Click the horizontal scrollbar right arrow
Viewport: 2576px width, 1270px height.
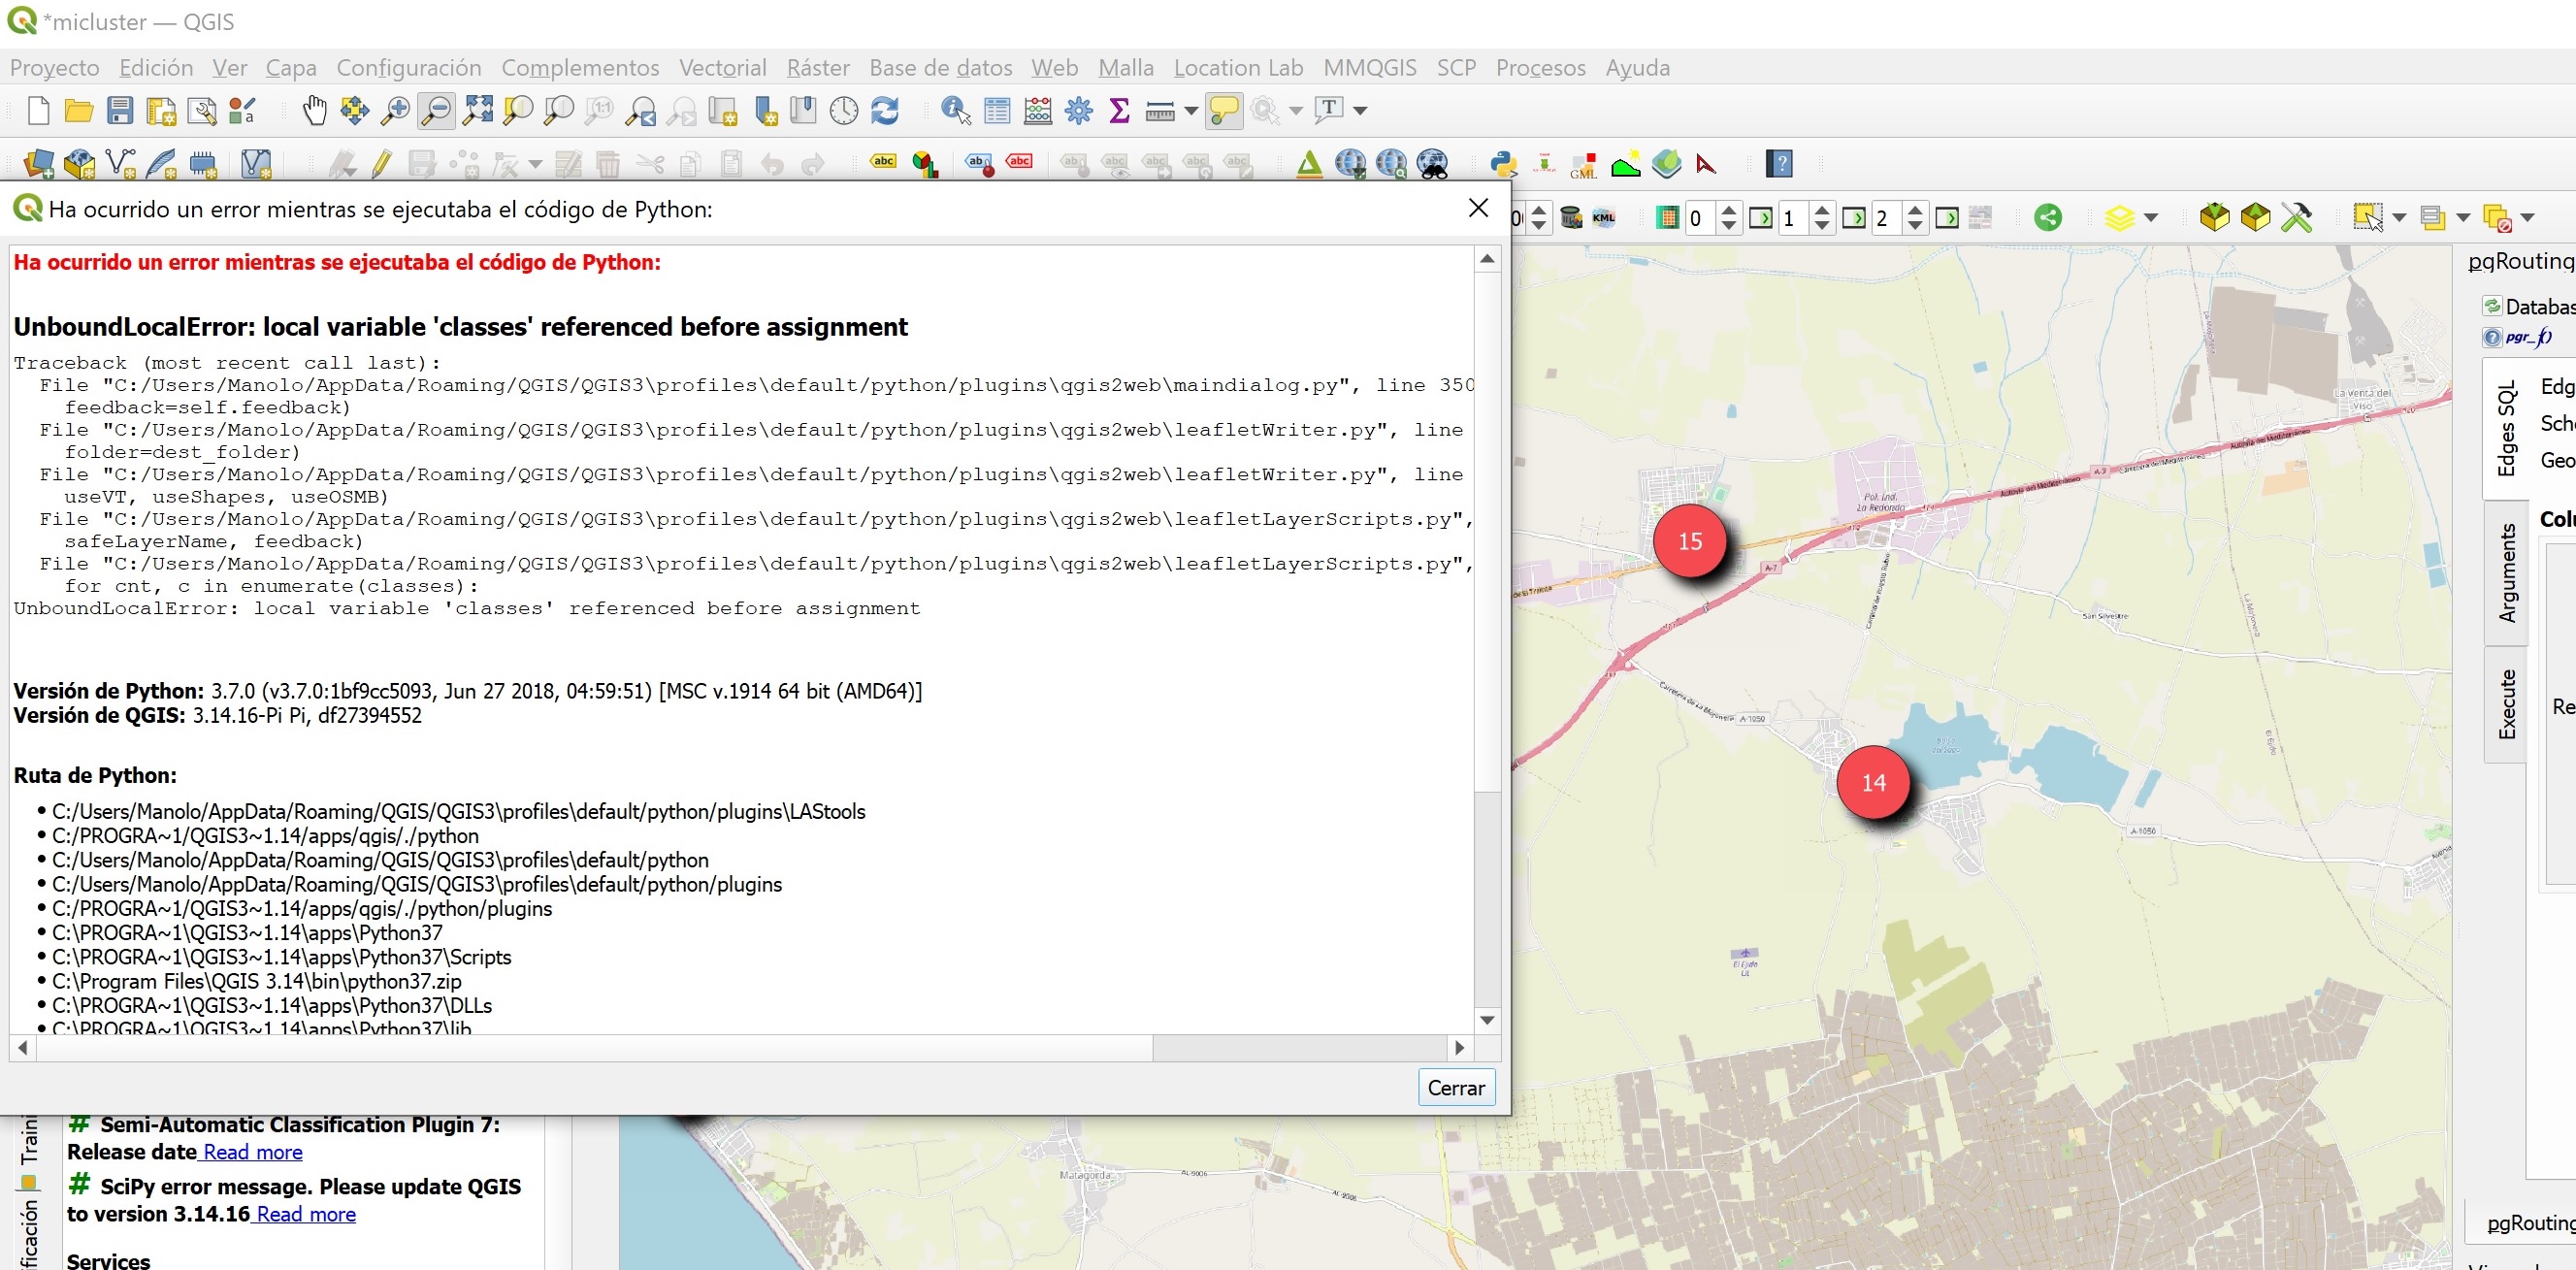coord(1459,1047)
